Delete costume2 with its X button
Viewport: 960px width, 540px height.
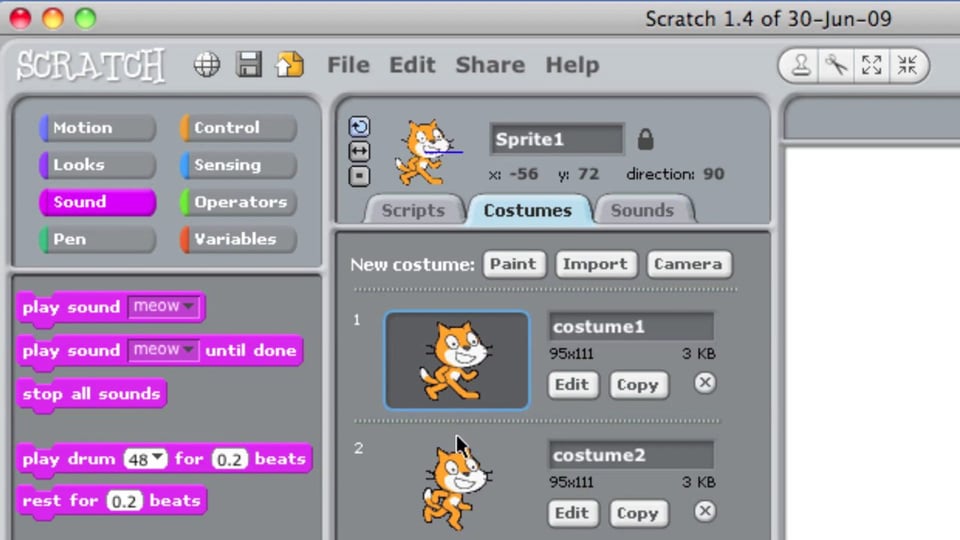[705, 511]
